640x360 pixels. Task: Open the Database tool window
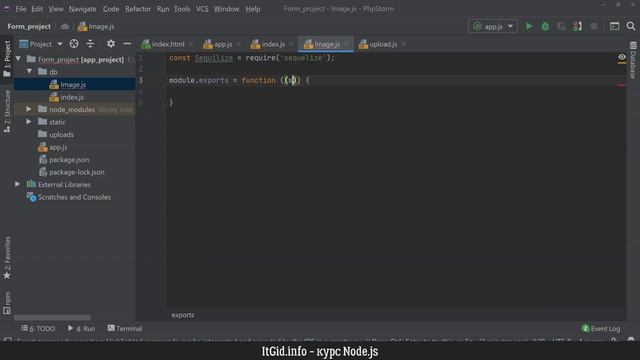(633, 60)
